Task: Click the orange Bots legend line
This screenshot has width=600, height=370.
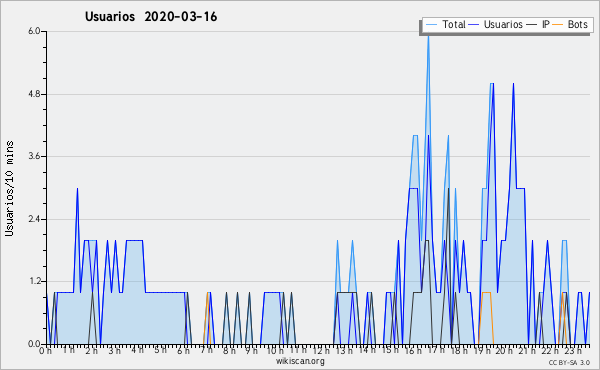Action: [x=558, y=25]
